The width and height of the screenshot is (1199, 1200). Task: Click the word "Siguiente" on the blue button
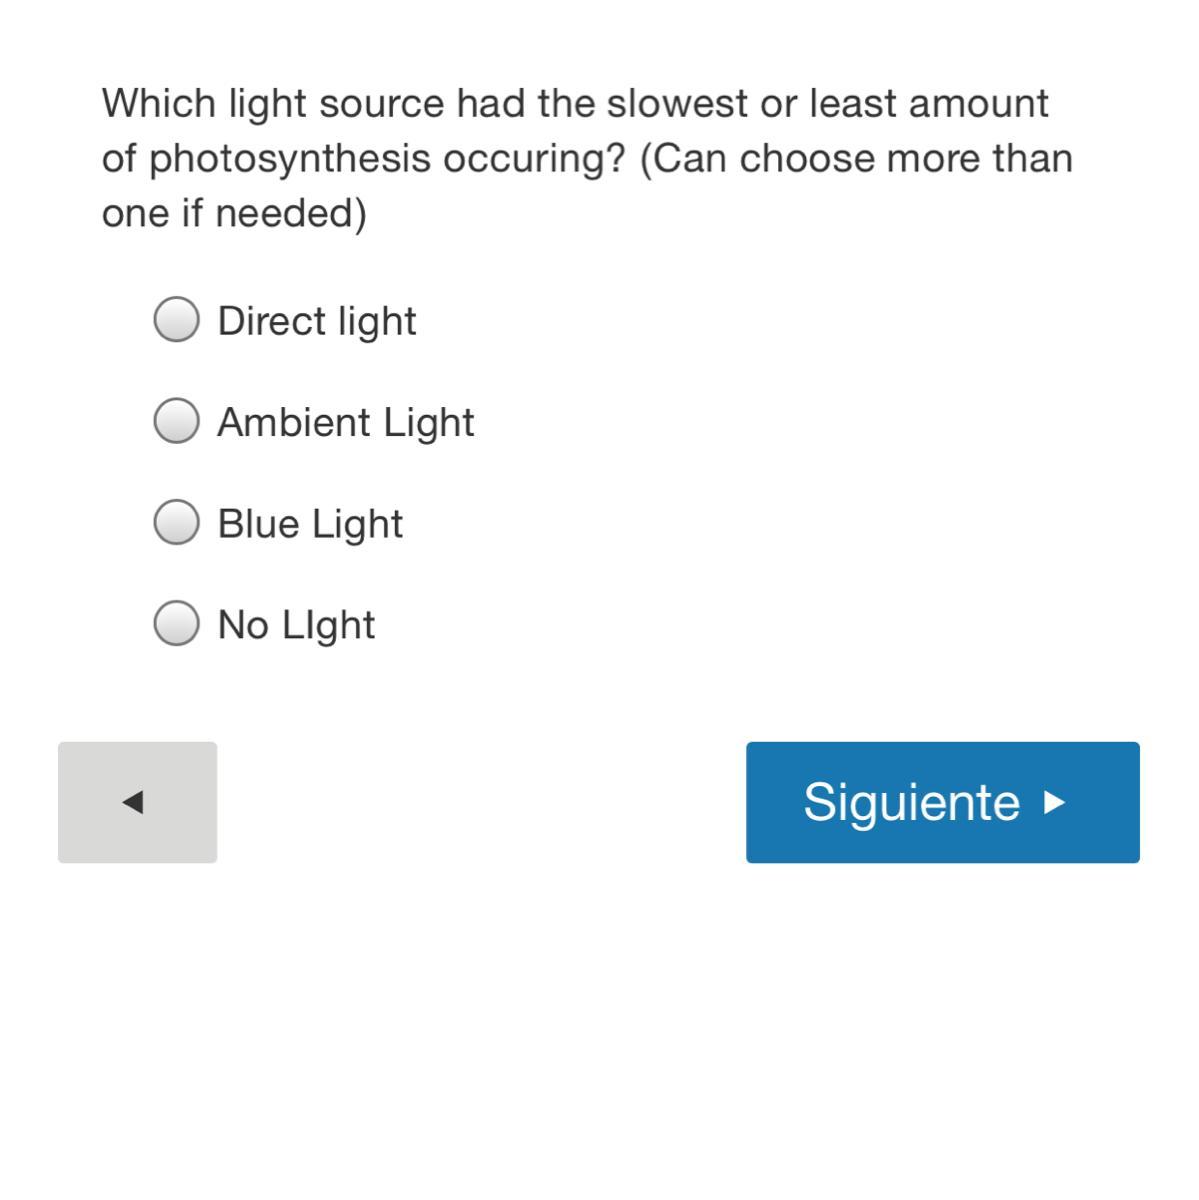pyautogui.click(x=911, y=802)
